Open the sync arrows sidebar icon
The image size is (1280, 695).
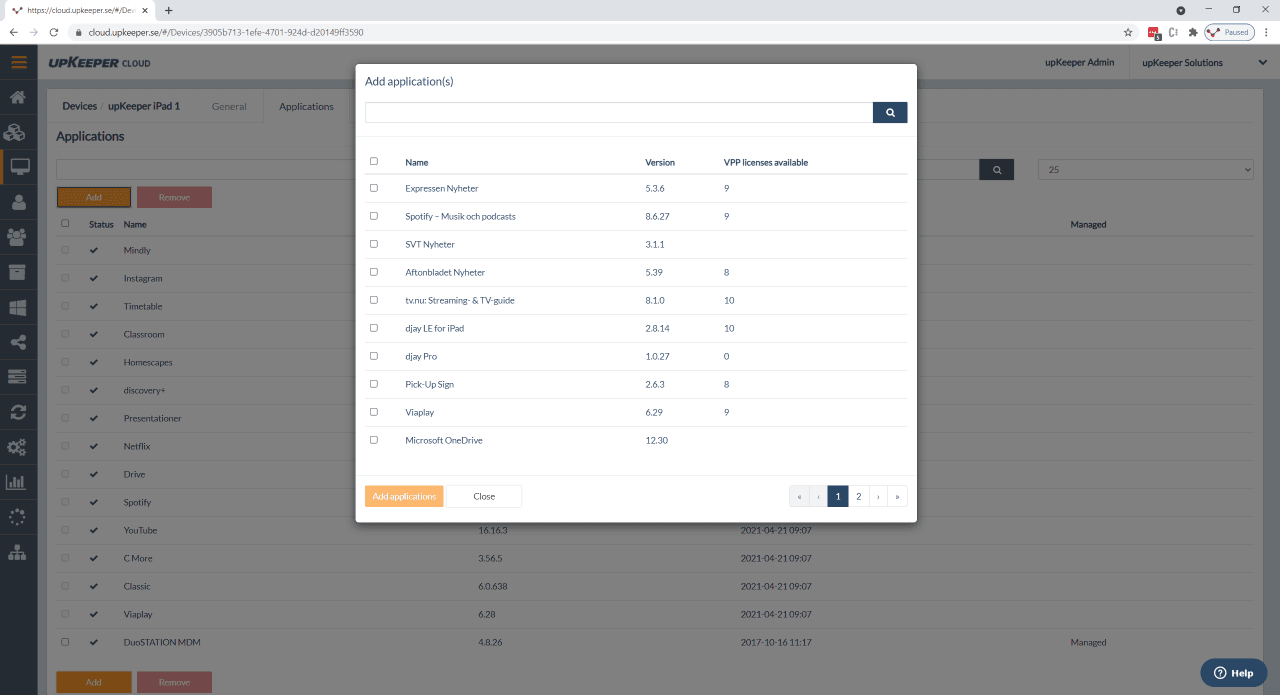[18, 411]
